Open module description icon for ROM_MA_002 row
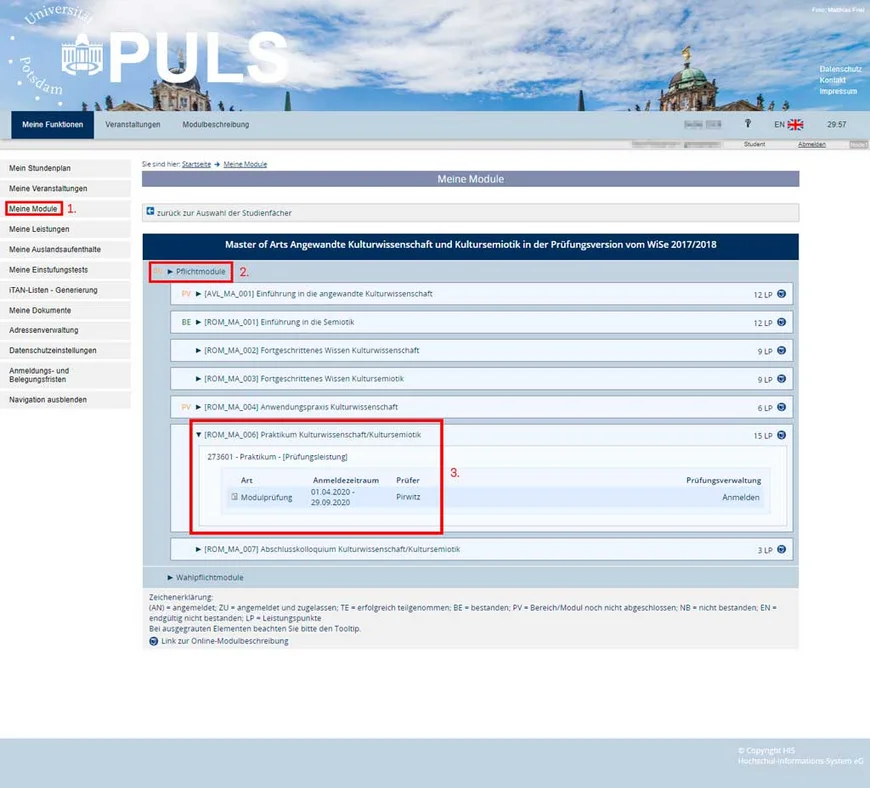This screenshot has height=788, width=870. coord(781,351)
